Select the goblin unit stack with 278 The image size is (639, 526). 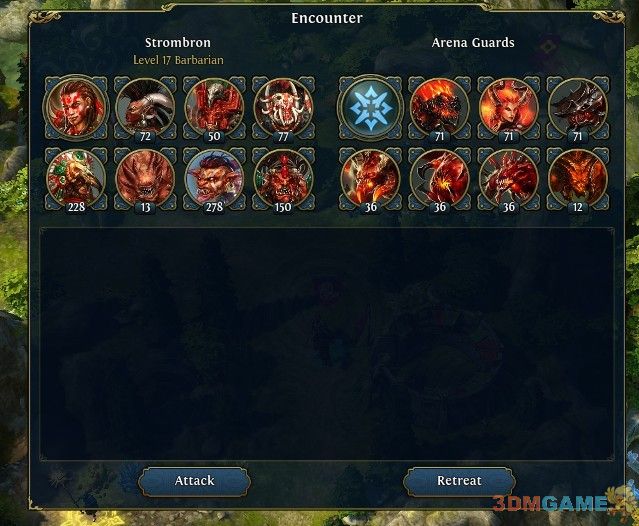(214, 179)
